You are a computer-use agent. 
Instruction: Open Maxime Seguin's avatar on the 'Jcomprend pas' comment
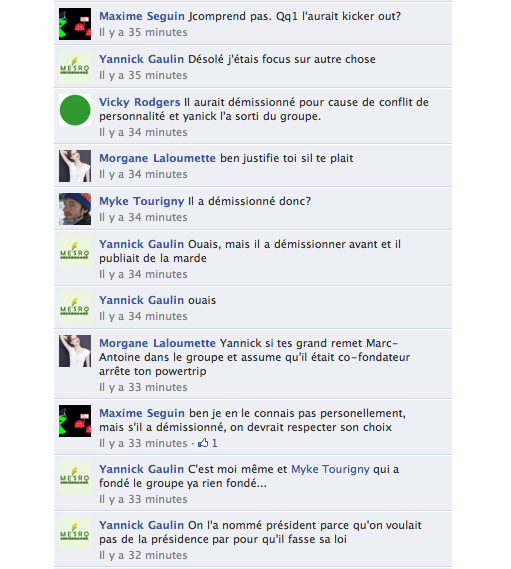click(75, 24)
